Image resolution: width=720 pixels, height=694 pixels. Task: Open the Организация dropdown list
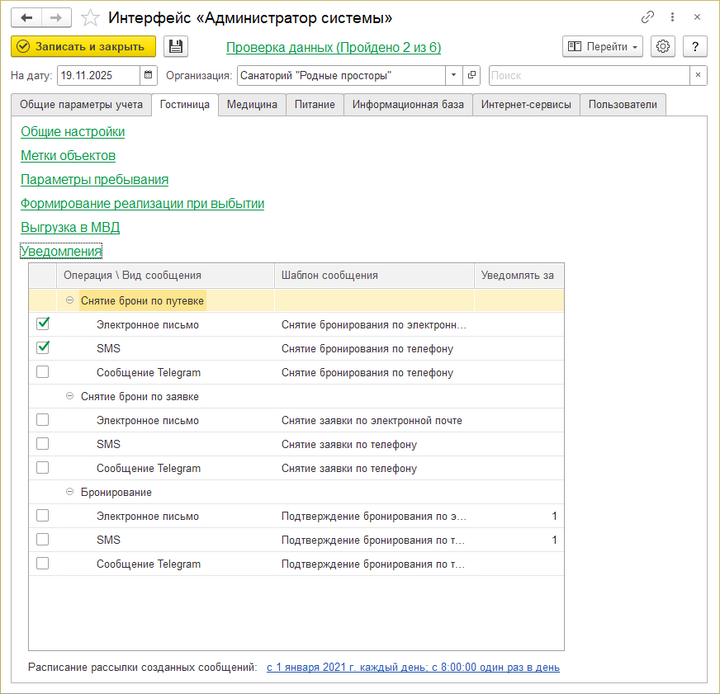click(453, 75)
